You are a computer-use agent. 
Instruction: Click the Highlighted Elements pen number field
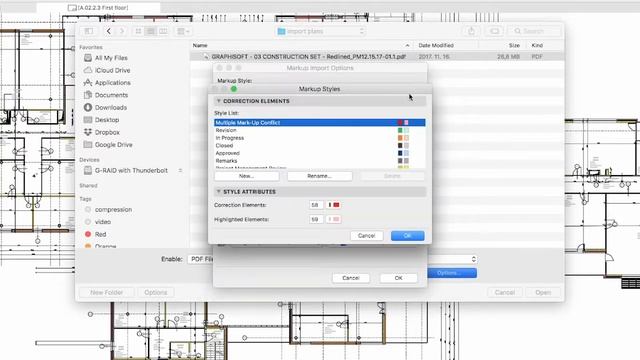[316, 220]
